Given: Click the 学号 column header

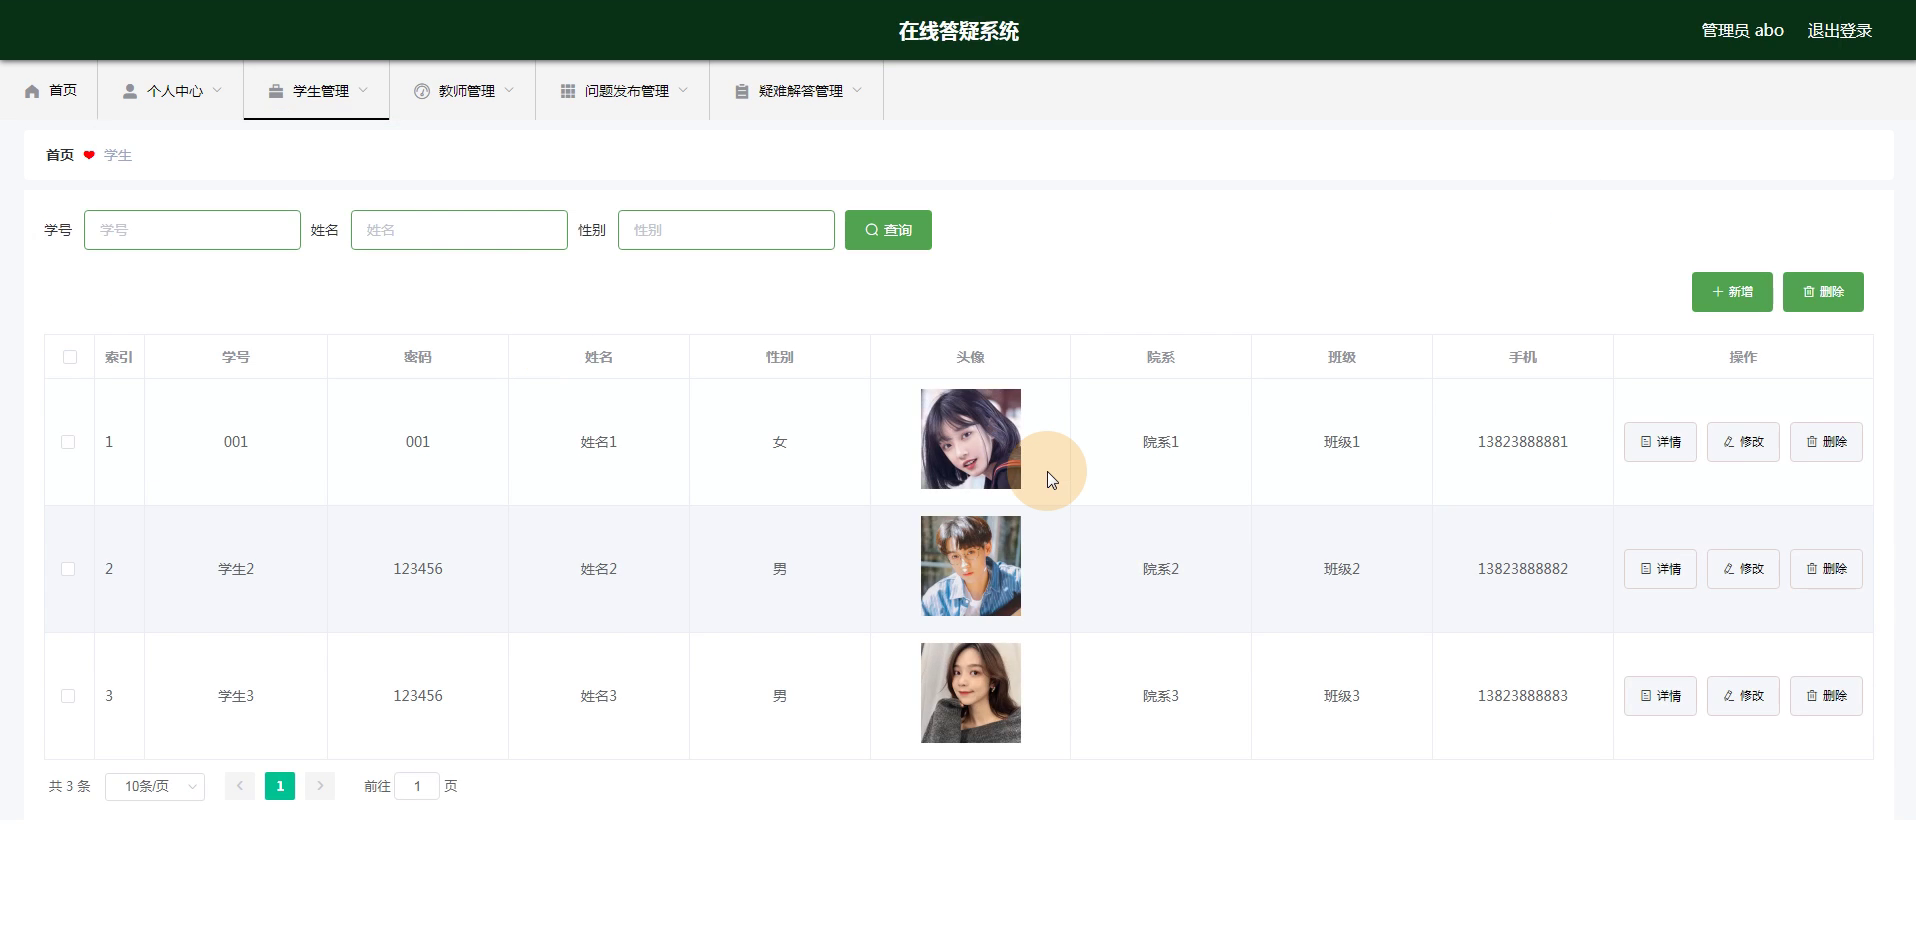Looking at the screenshot, I should (236, 357).
